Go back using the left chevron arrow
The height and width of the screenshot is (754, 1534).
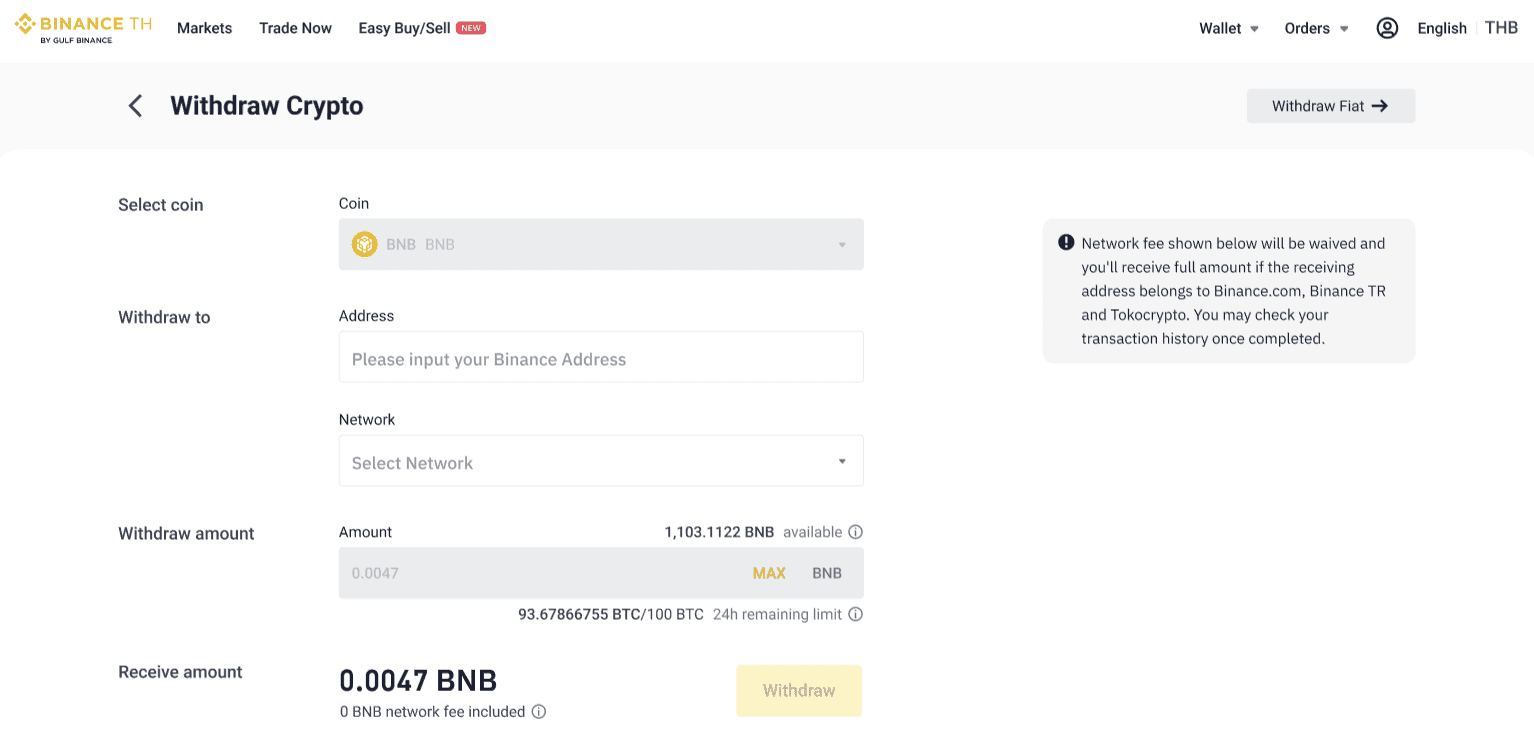pos(135,106)
